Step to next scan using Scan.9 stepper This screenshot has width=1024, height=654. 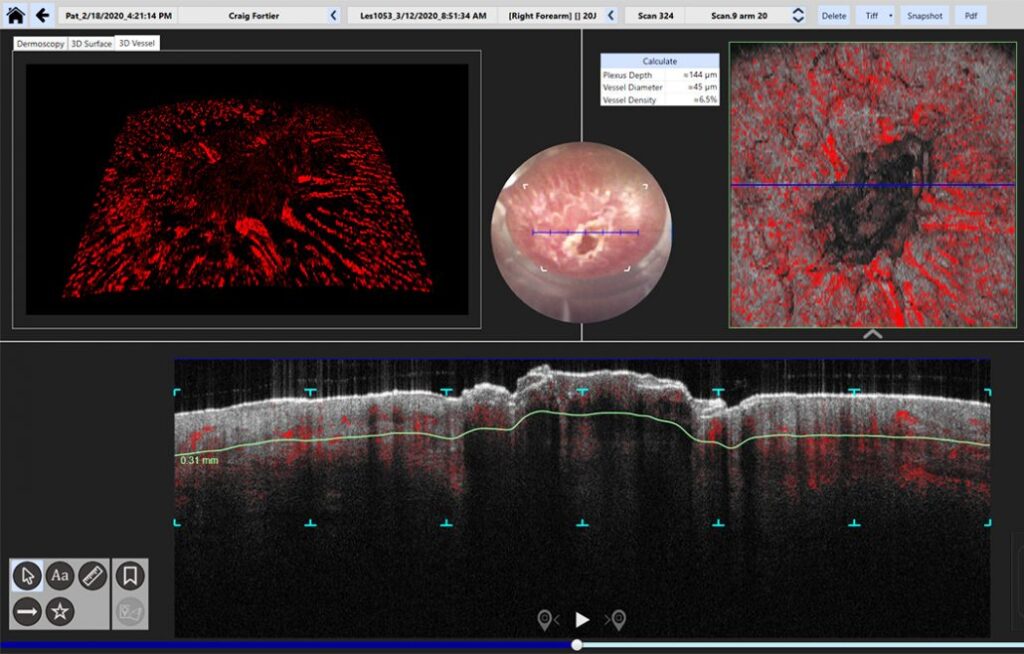tap(797, 11)
